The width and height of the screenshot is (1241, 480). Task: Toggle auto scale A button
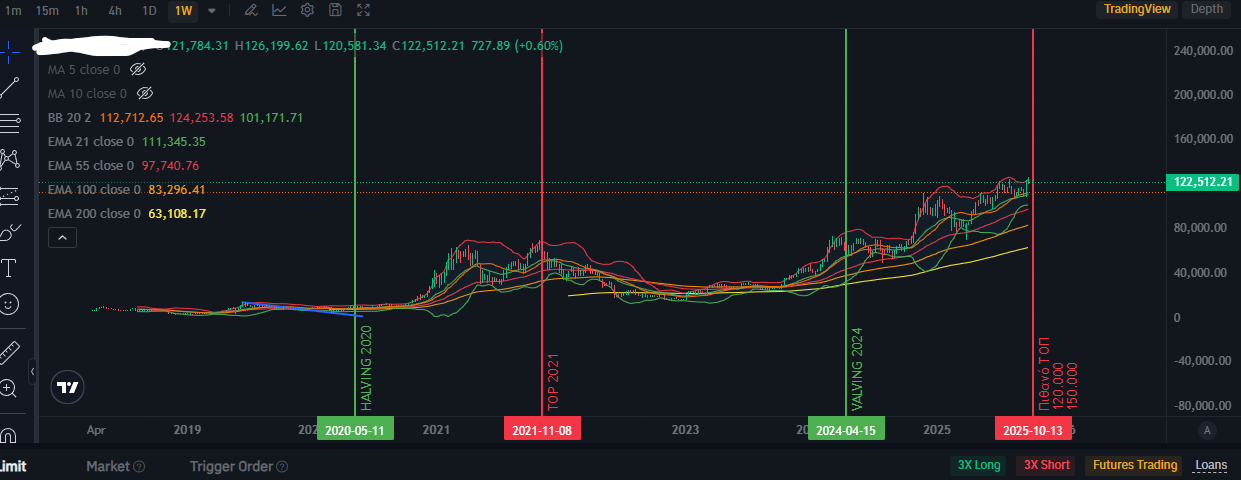tap(1207, 430)
